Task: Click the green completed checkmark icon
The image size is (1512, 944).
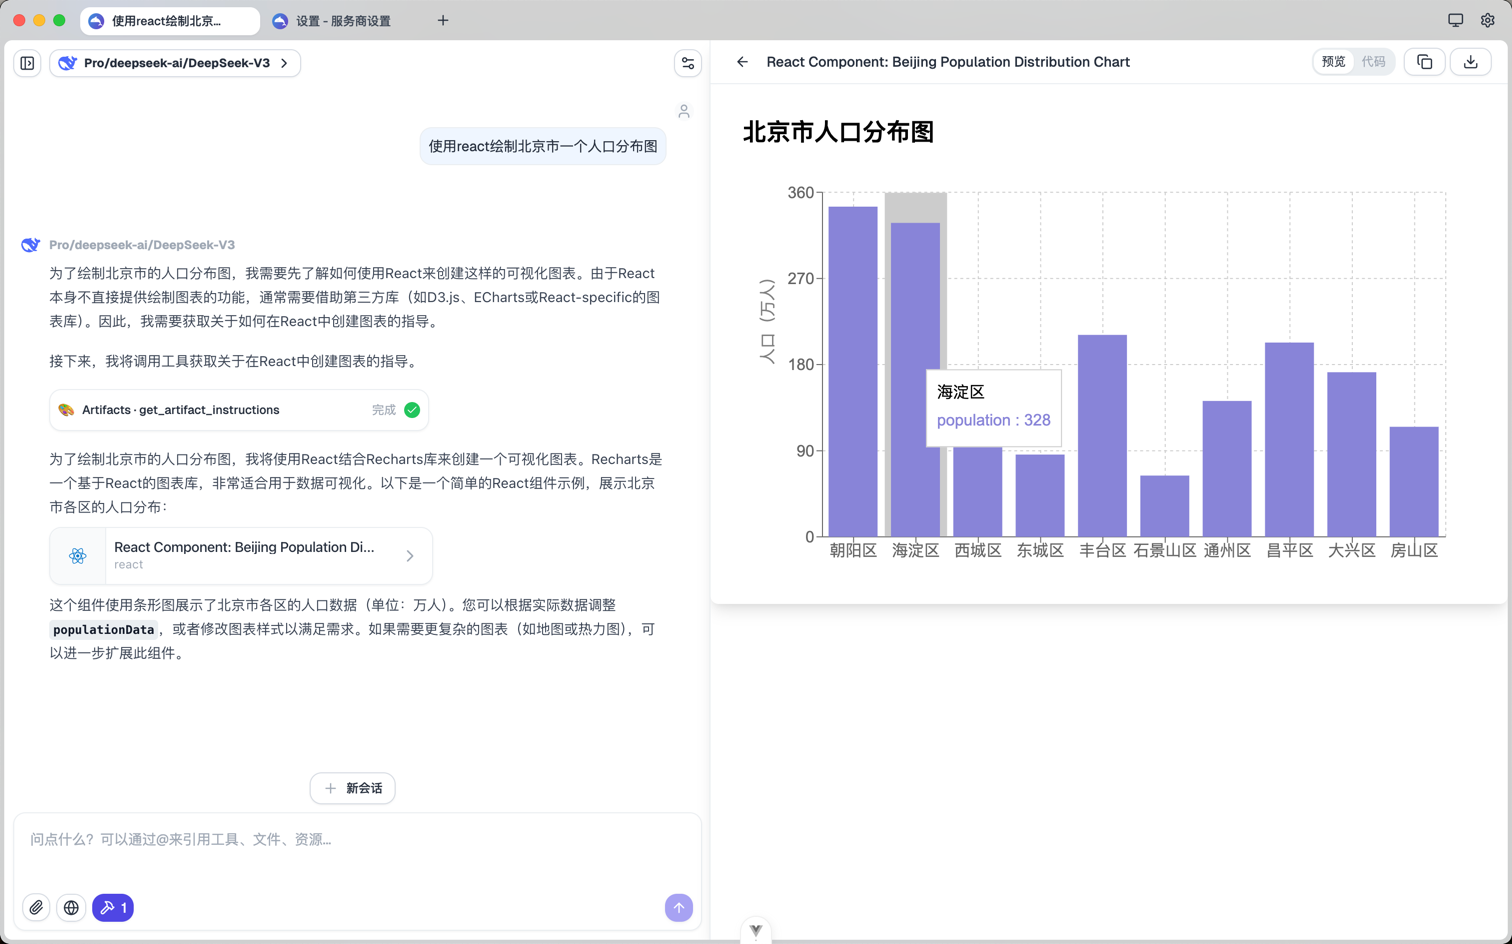Action: [412, 410]
